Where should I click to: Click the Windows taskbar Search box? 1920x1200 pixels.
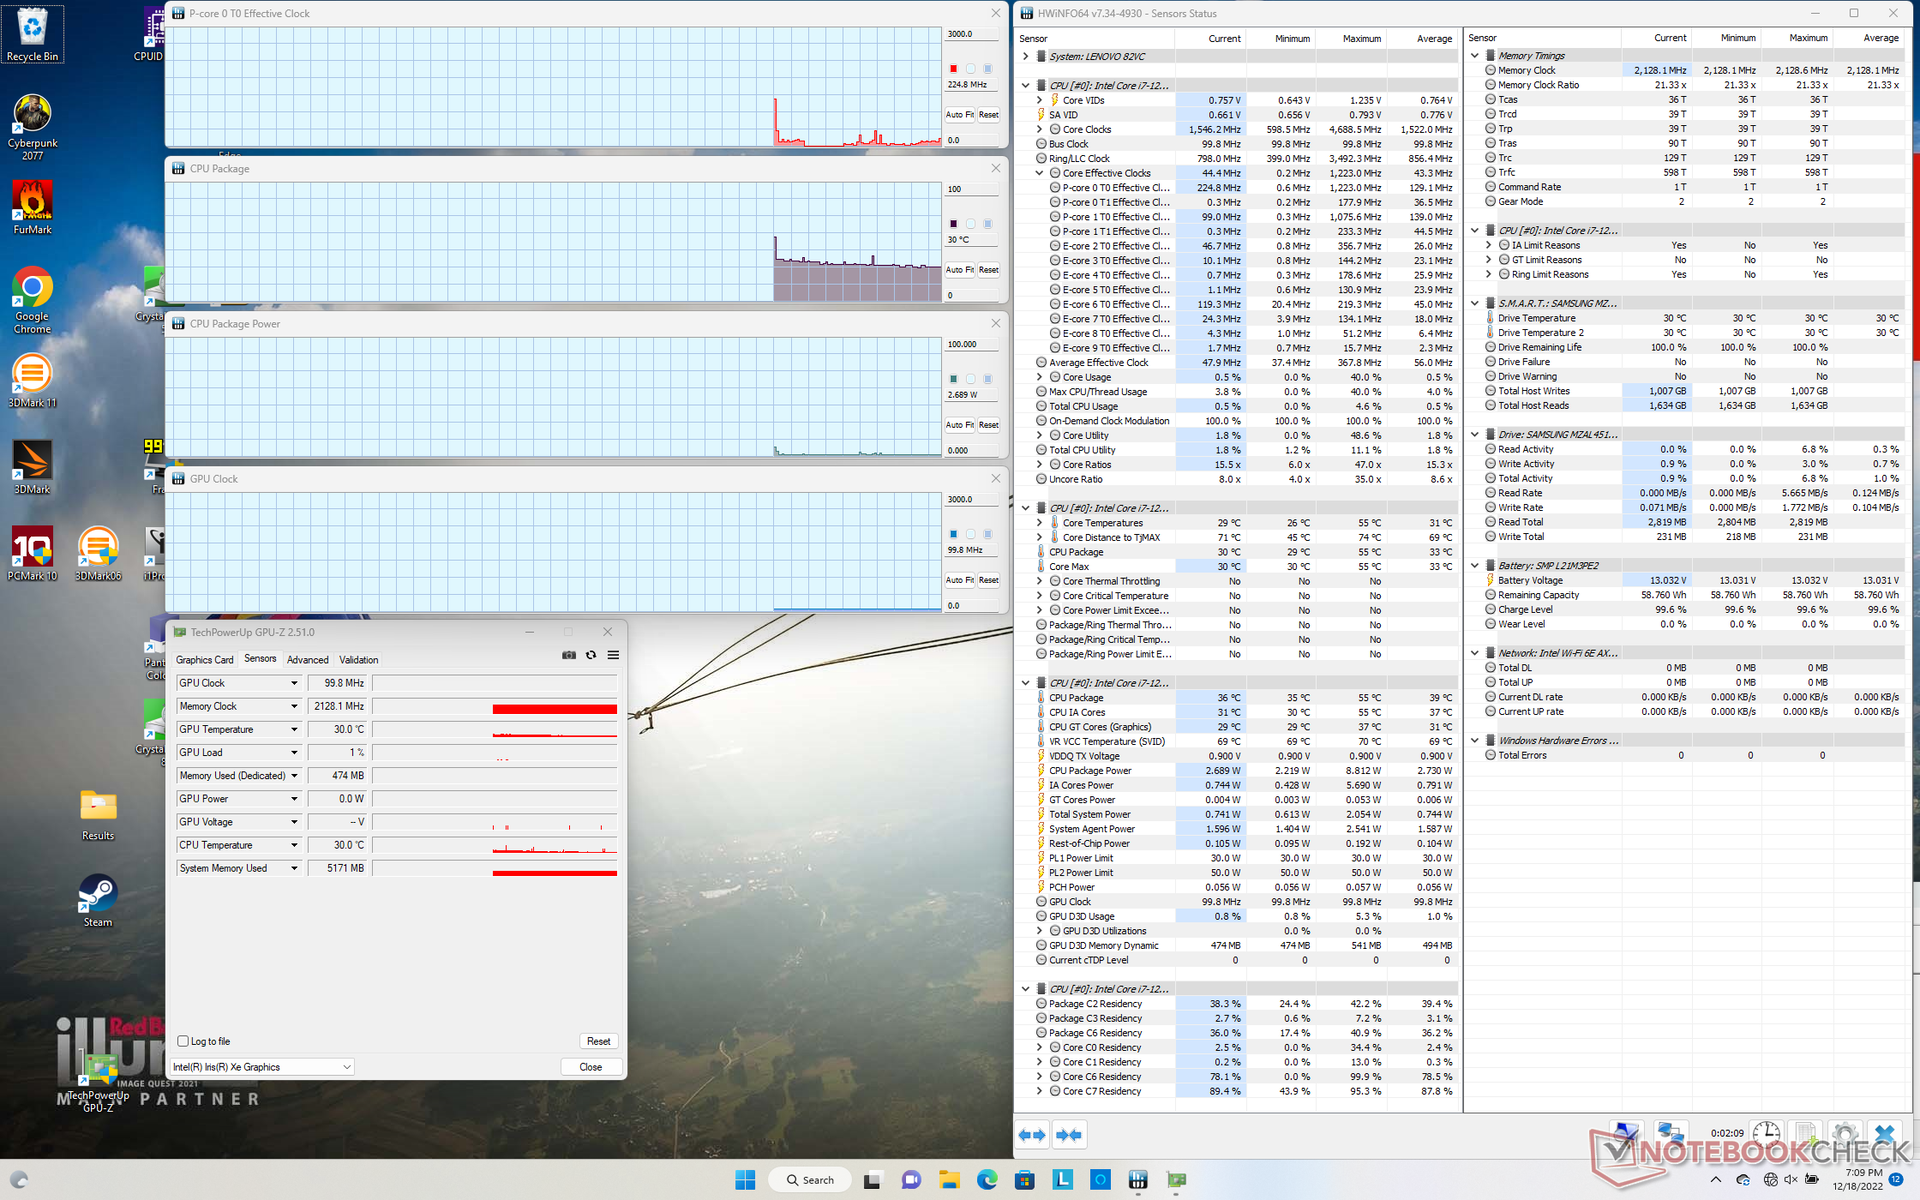(x=809, y=1180)
